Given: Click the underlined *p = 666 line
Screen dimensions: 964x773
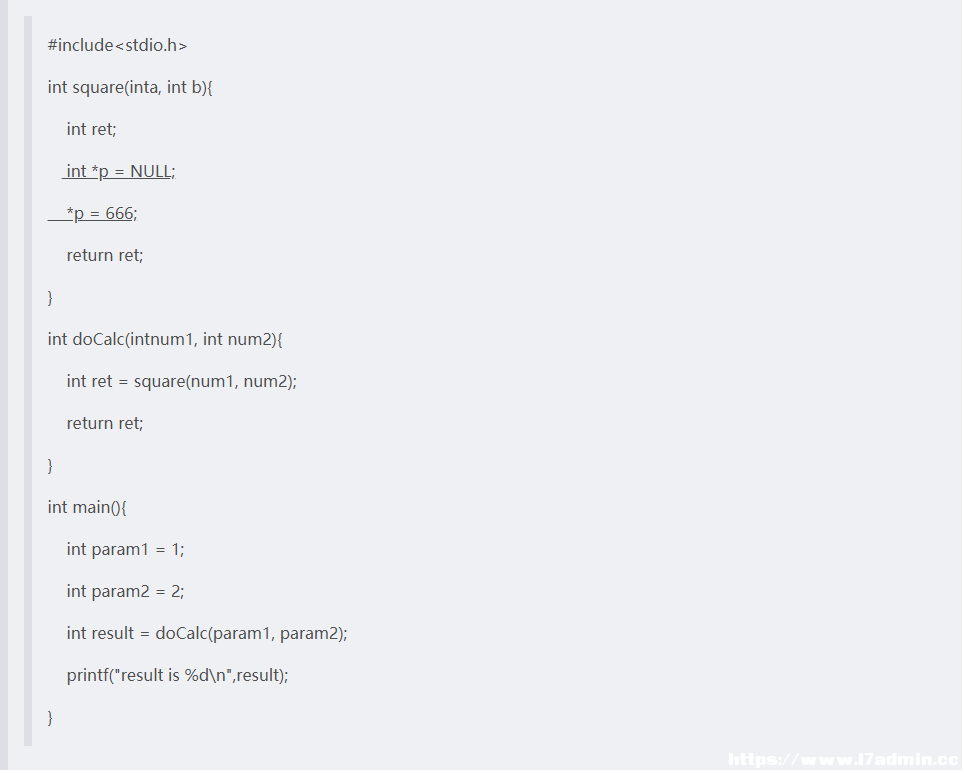Looking at the screenshot, I should point(93,213).
